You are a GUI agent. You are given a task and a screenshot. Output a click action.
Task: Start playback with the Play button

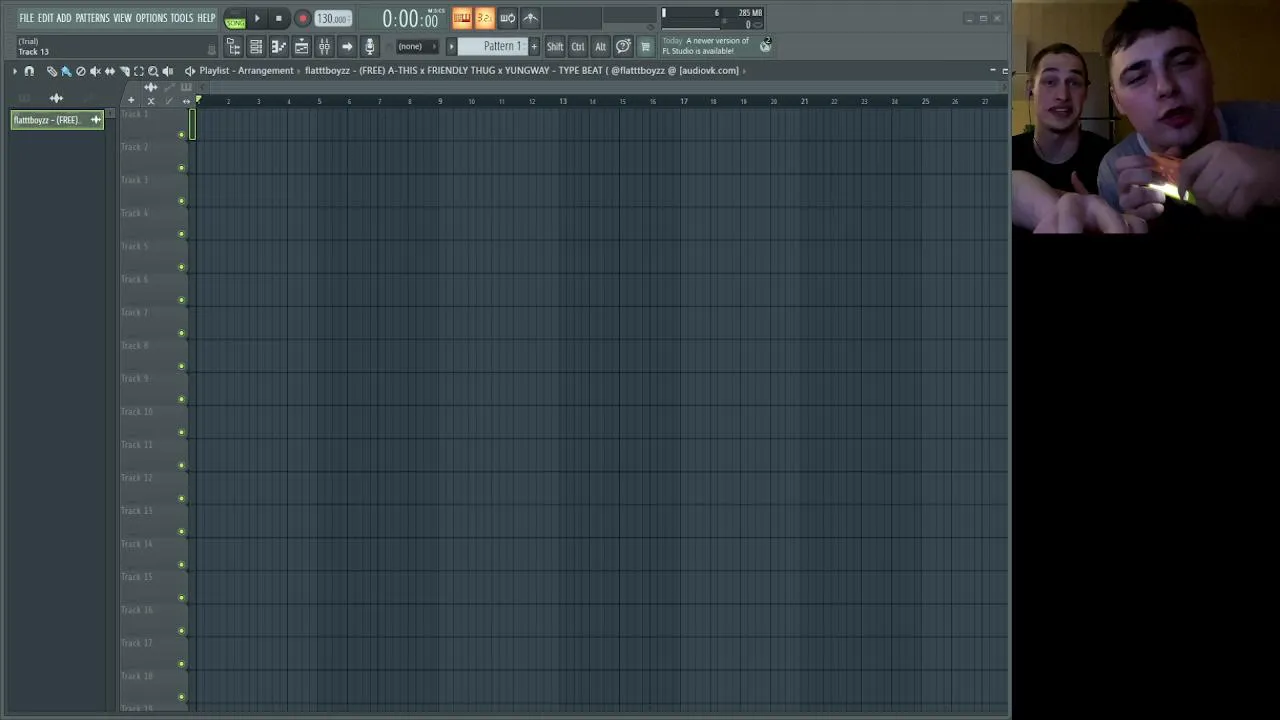pos(257,18)
